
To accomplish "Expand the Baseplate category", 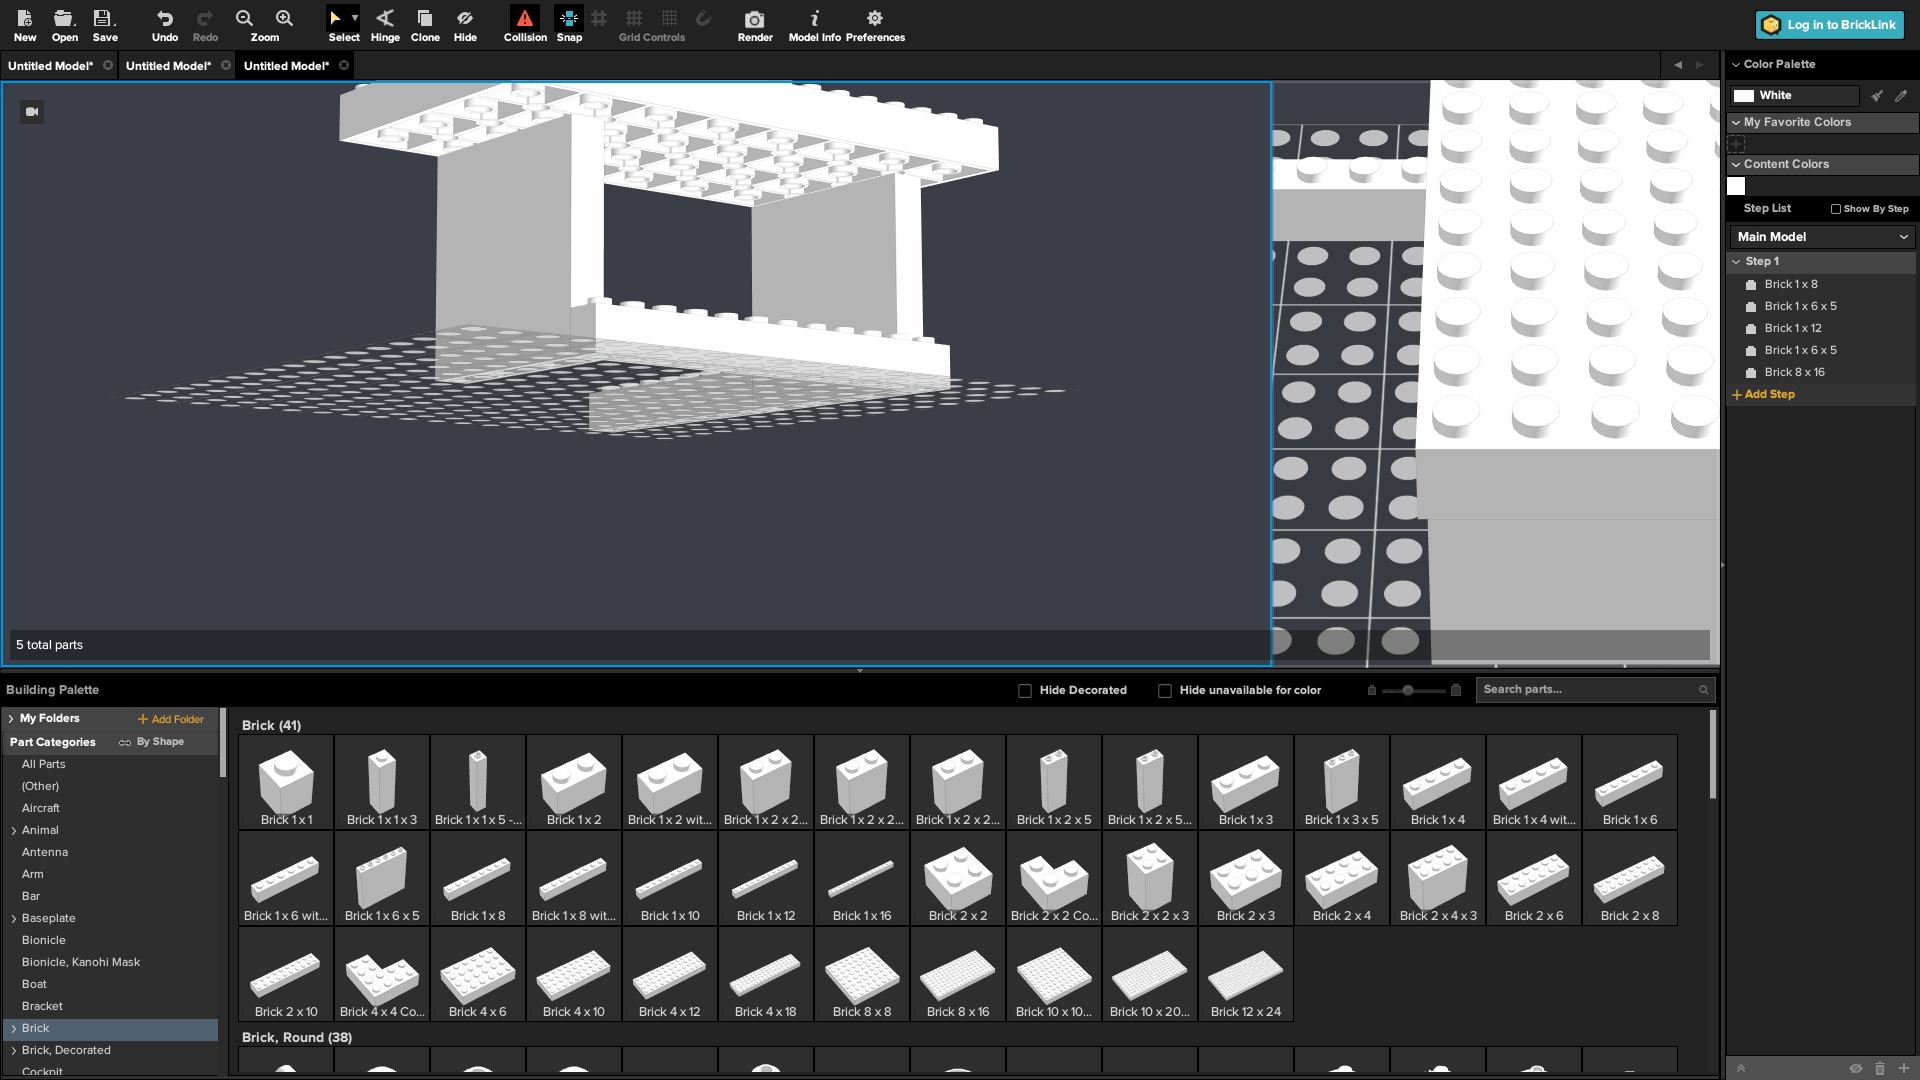I will [14, 919].
